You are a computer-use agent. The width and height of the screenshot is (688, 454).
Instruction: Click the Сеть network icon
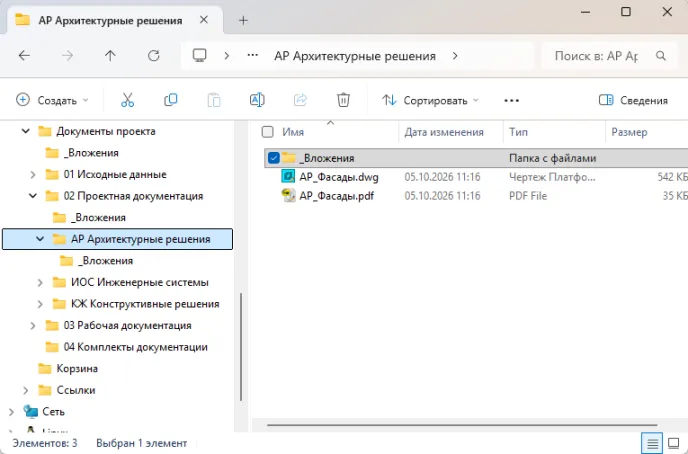[31, 411]
